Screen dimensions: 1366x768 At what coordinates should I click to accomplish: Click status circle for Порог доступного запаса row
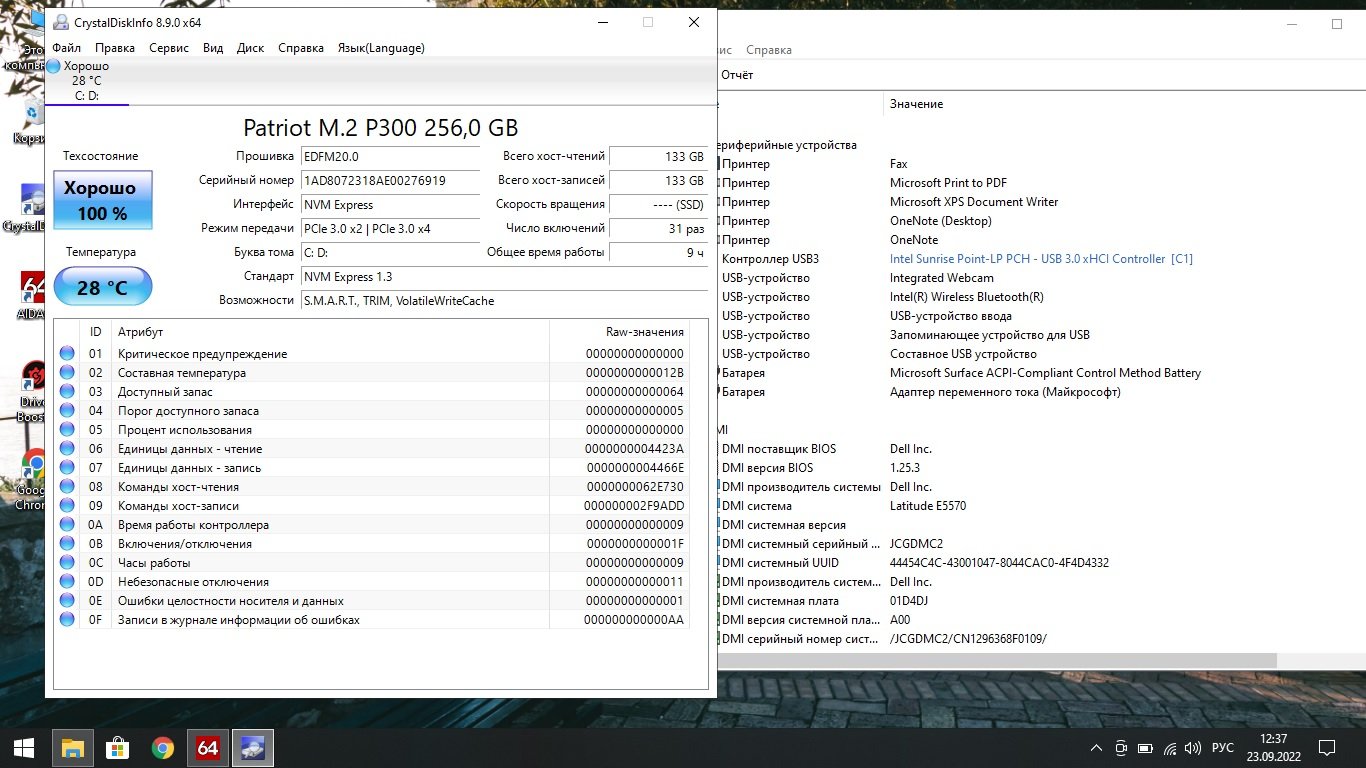(x=67, y=410)
